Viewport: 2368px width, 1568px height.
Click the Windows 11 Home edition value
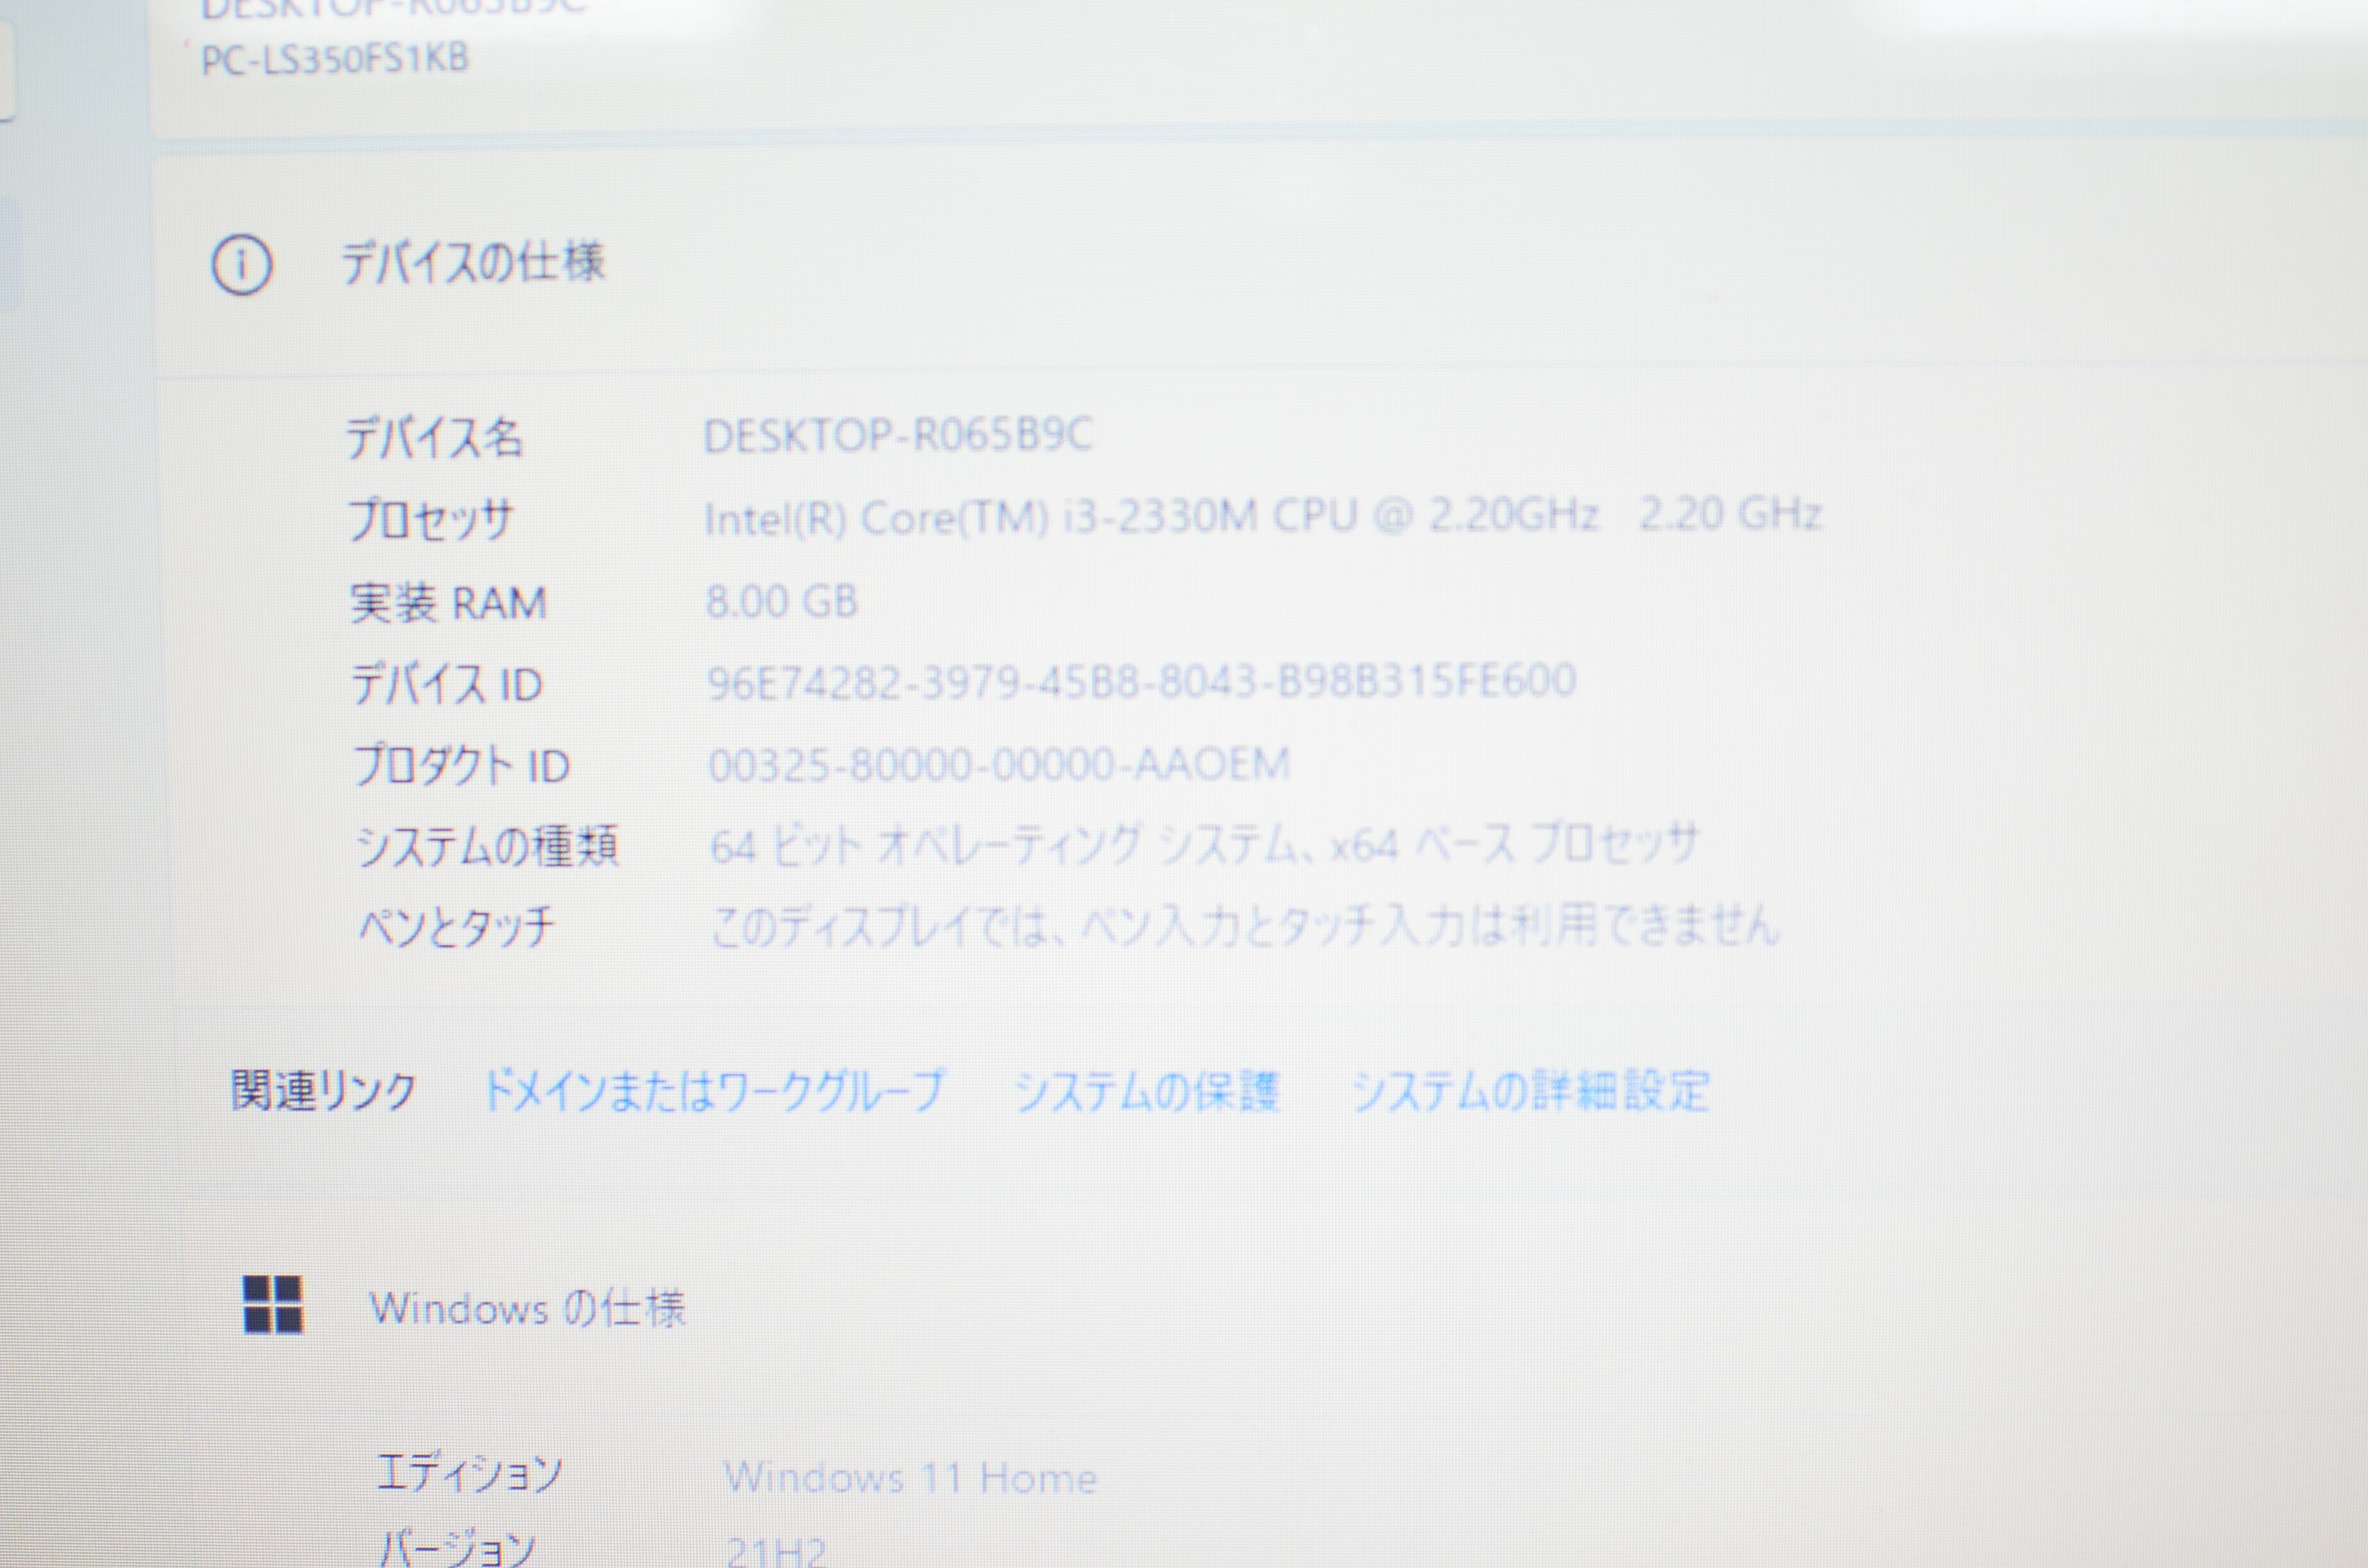point(910,1477)
